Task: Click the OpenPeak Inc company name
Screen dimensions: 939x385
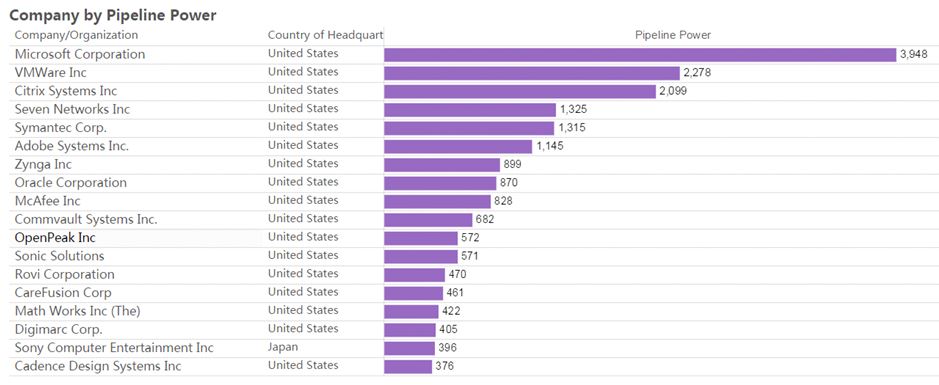Action: (x=55, y=237)
